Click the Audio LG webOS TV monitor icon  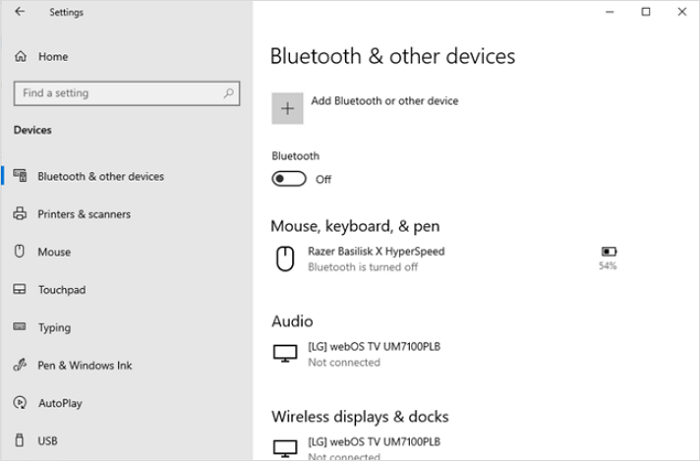(x=285, y=354)
